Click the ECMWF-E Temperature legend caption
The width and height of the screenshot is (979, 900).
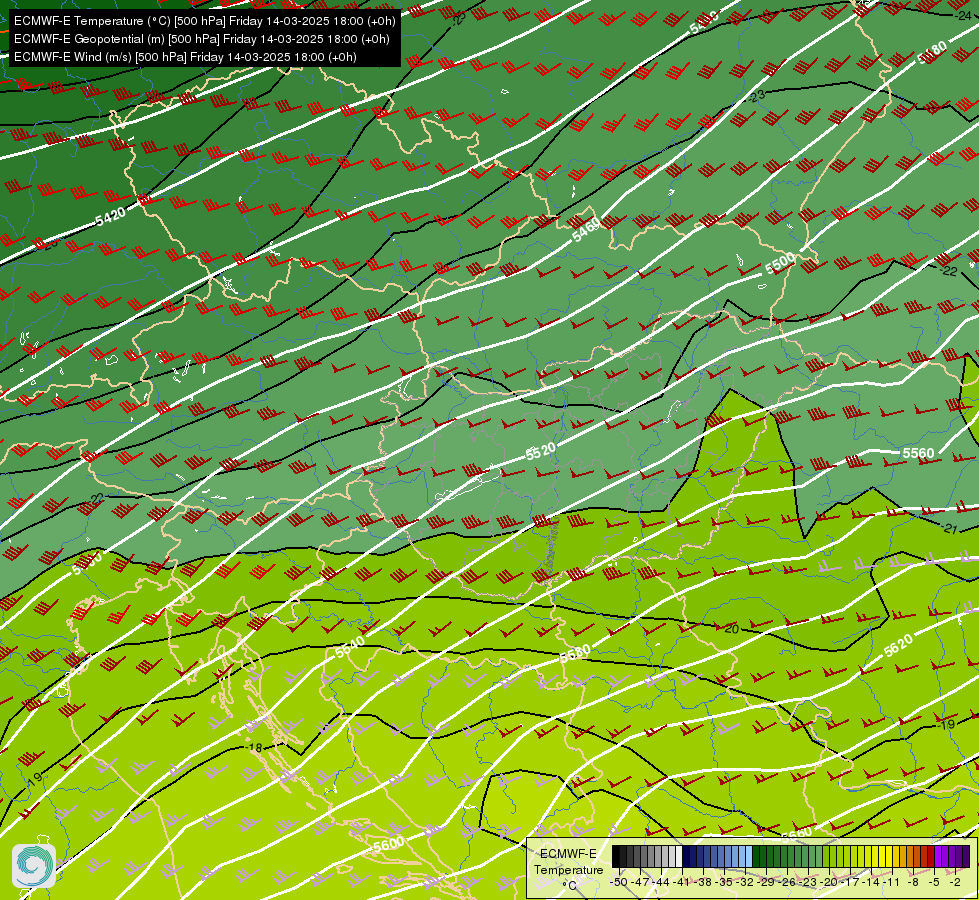pos(568,862)
